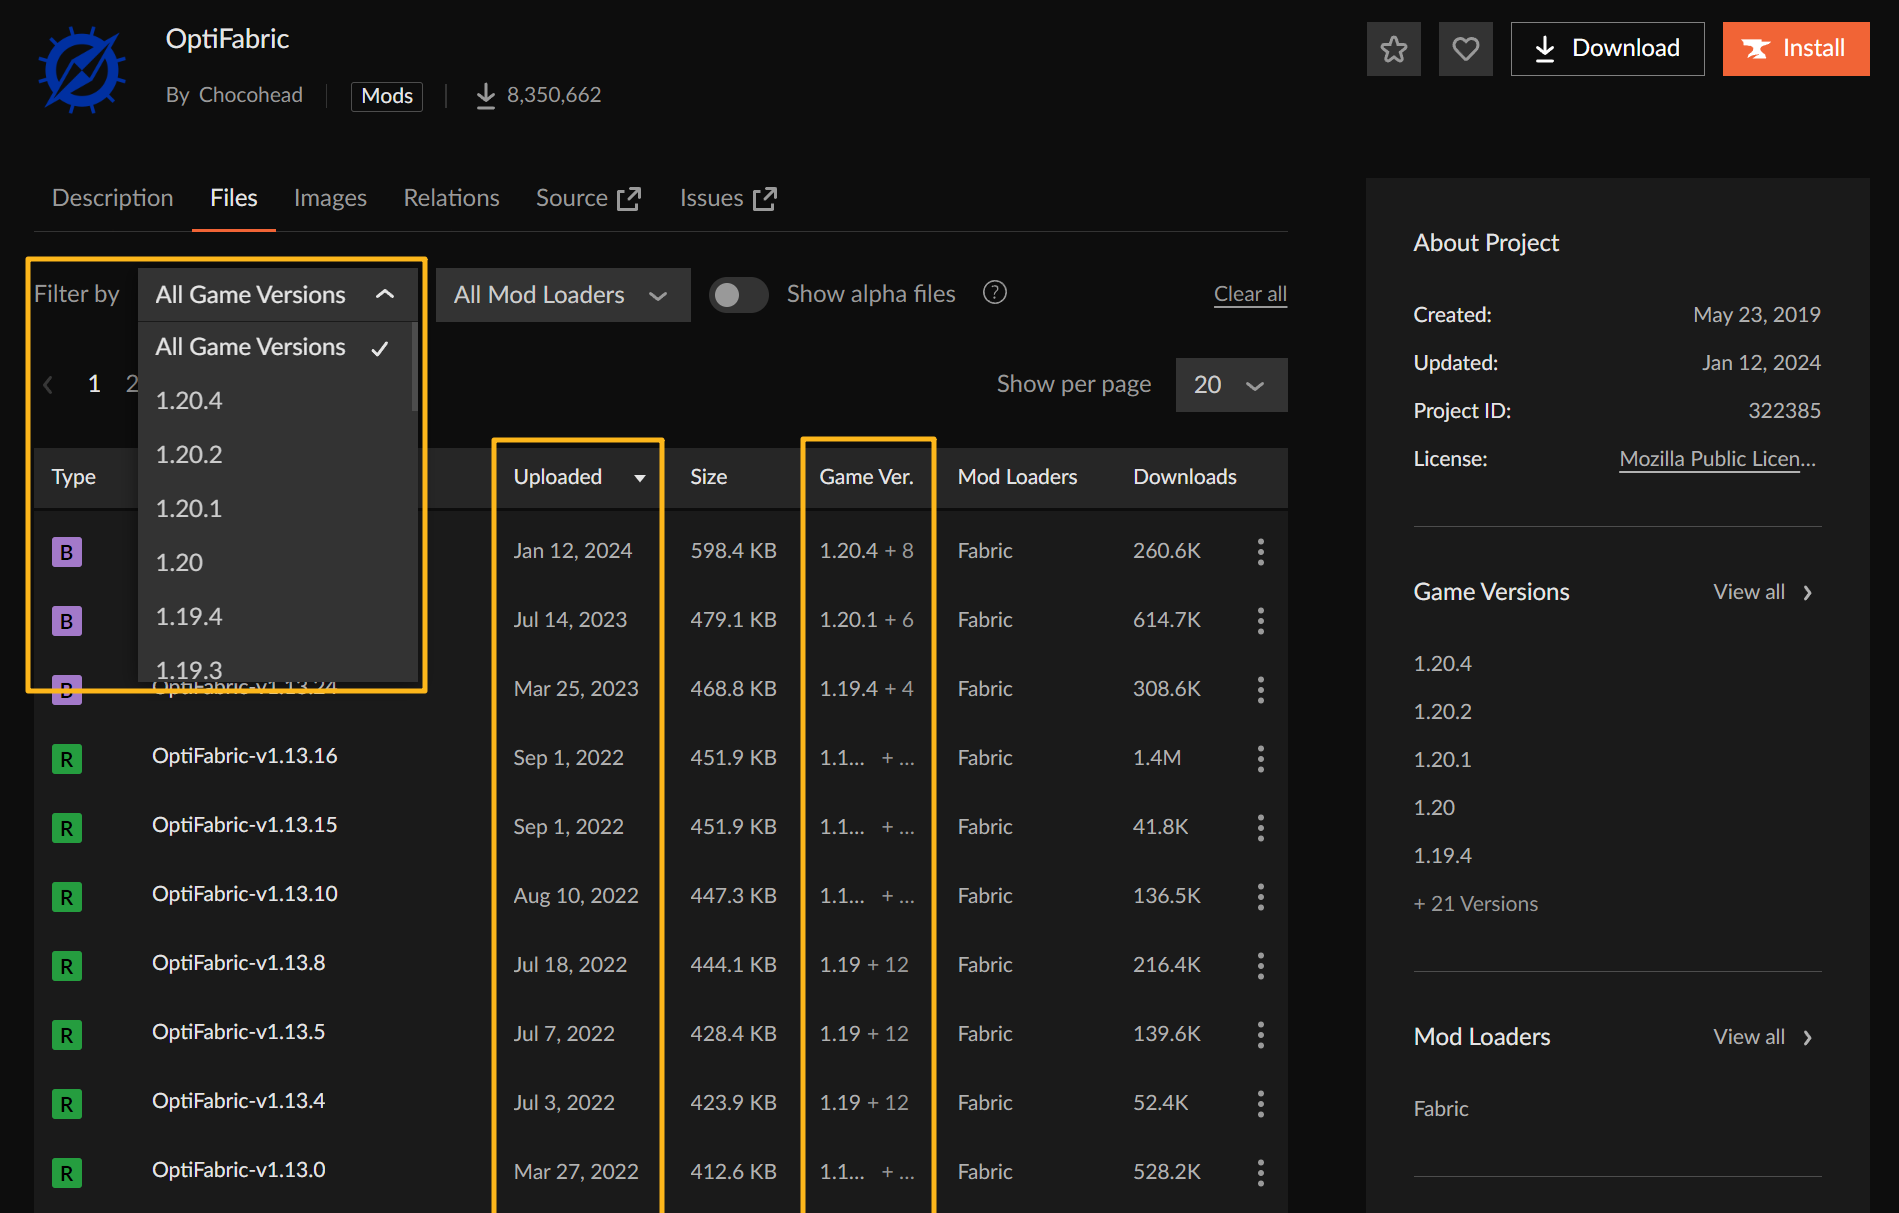
Task: Click release badge of OptiFabric-v1.13.4
Action: [x=67, y=1104]
